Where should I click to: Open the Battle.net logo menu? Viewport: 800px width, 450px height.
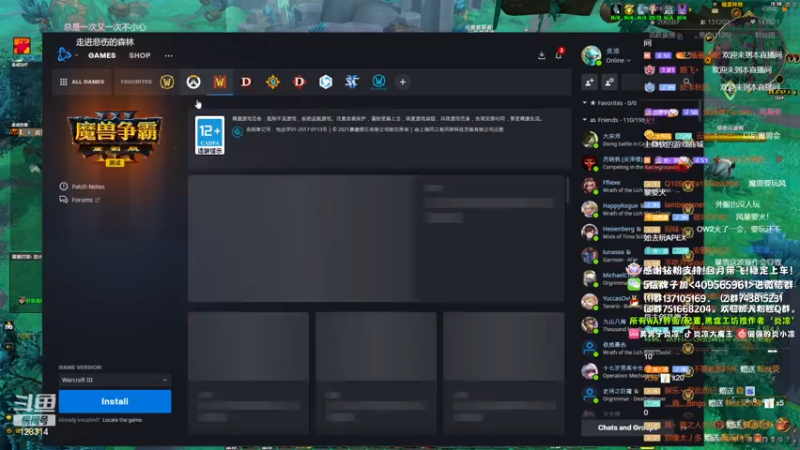[64, 55]
